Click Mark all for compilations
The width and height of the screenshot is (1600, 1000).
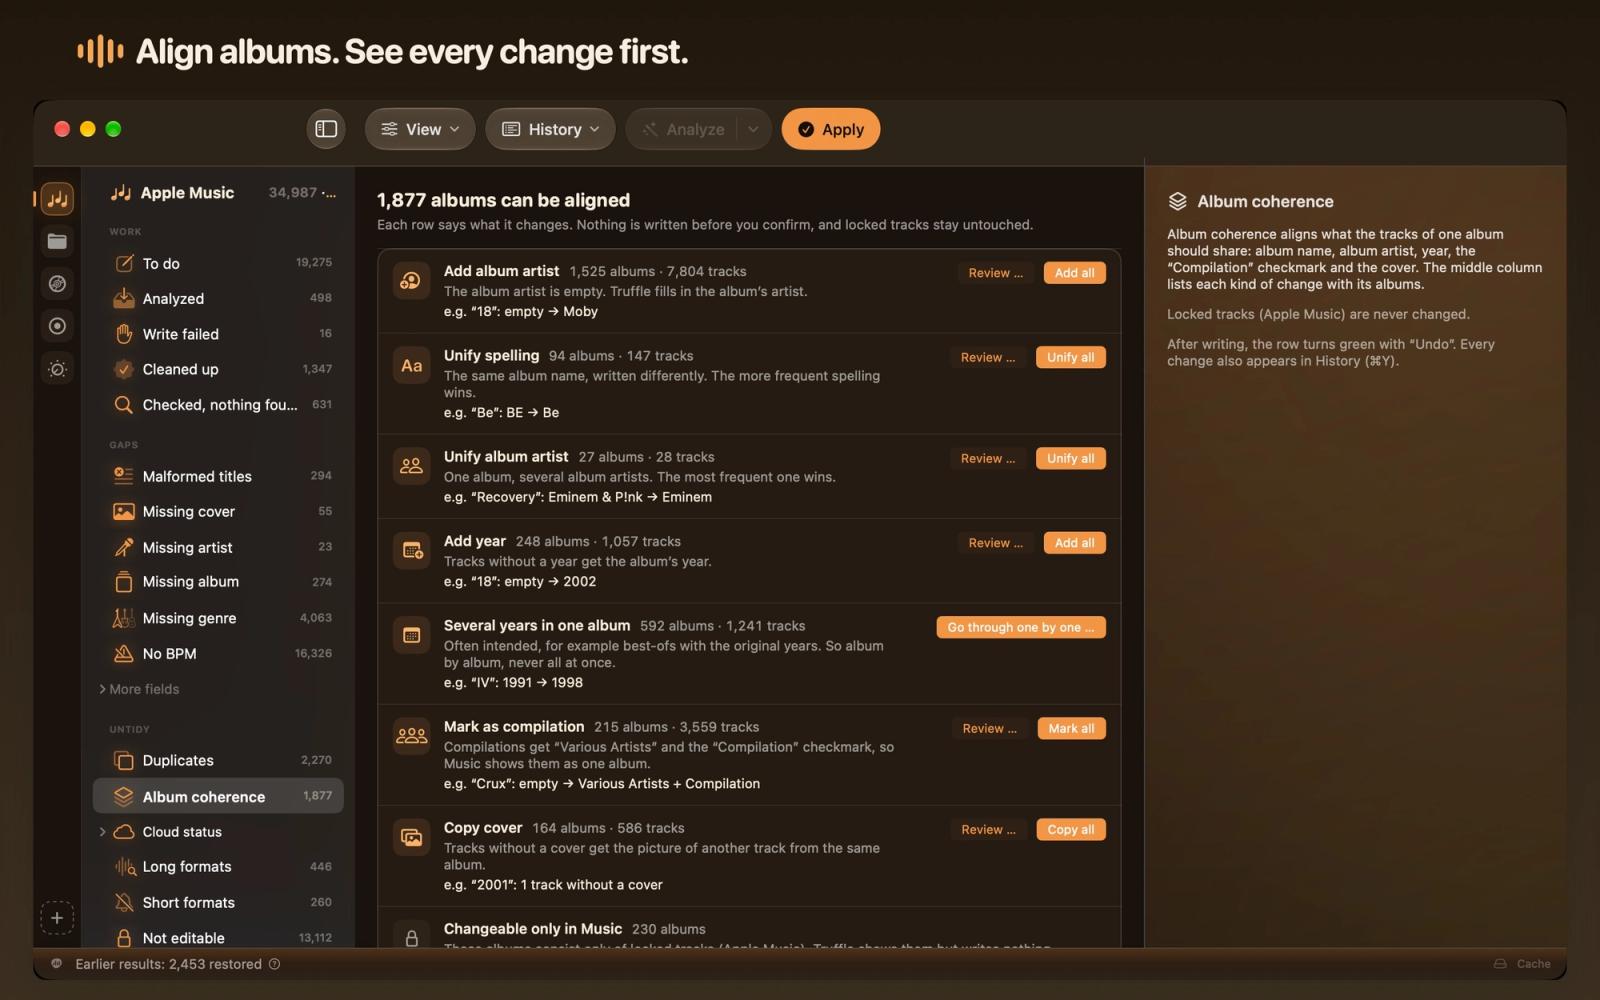click(1071, 728)
